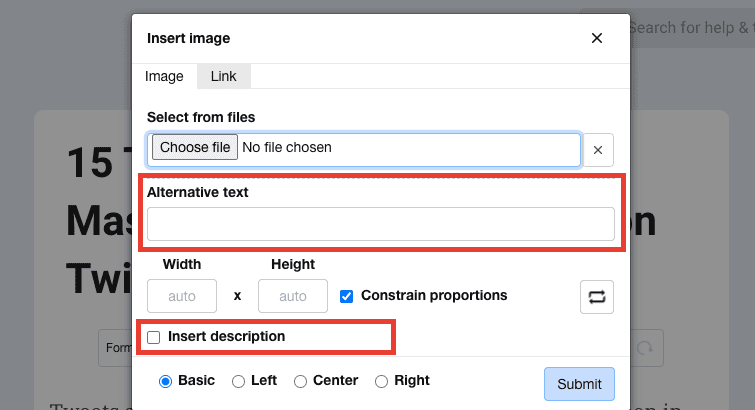Select Center alignment radio button

(300, 381)
